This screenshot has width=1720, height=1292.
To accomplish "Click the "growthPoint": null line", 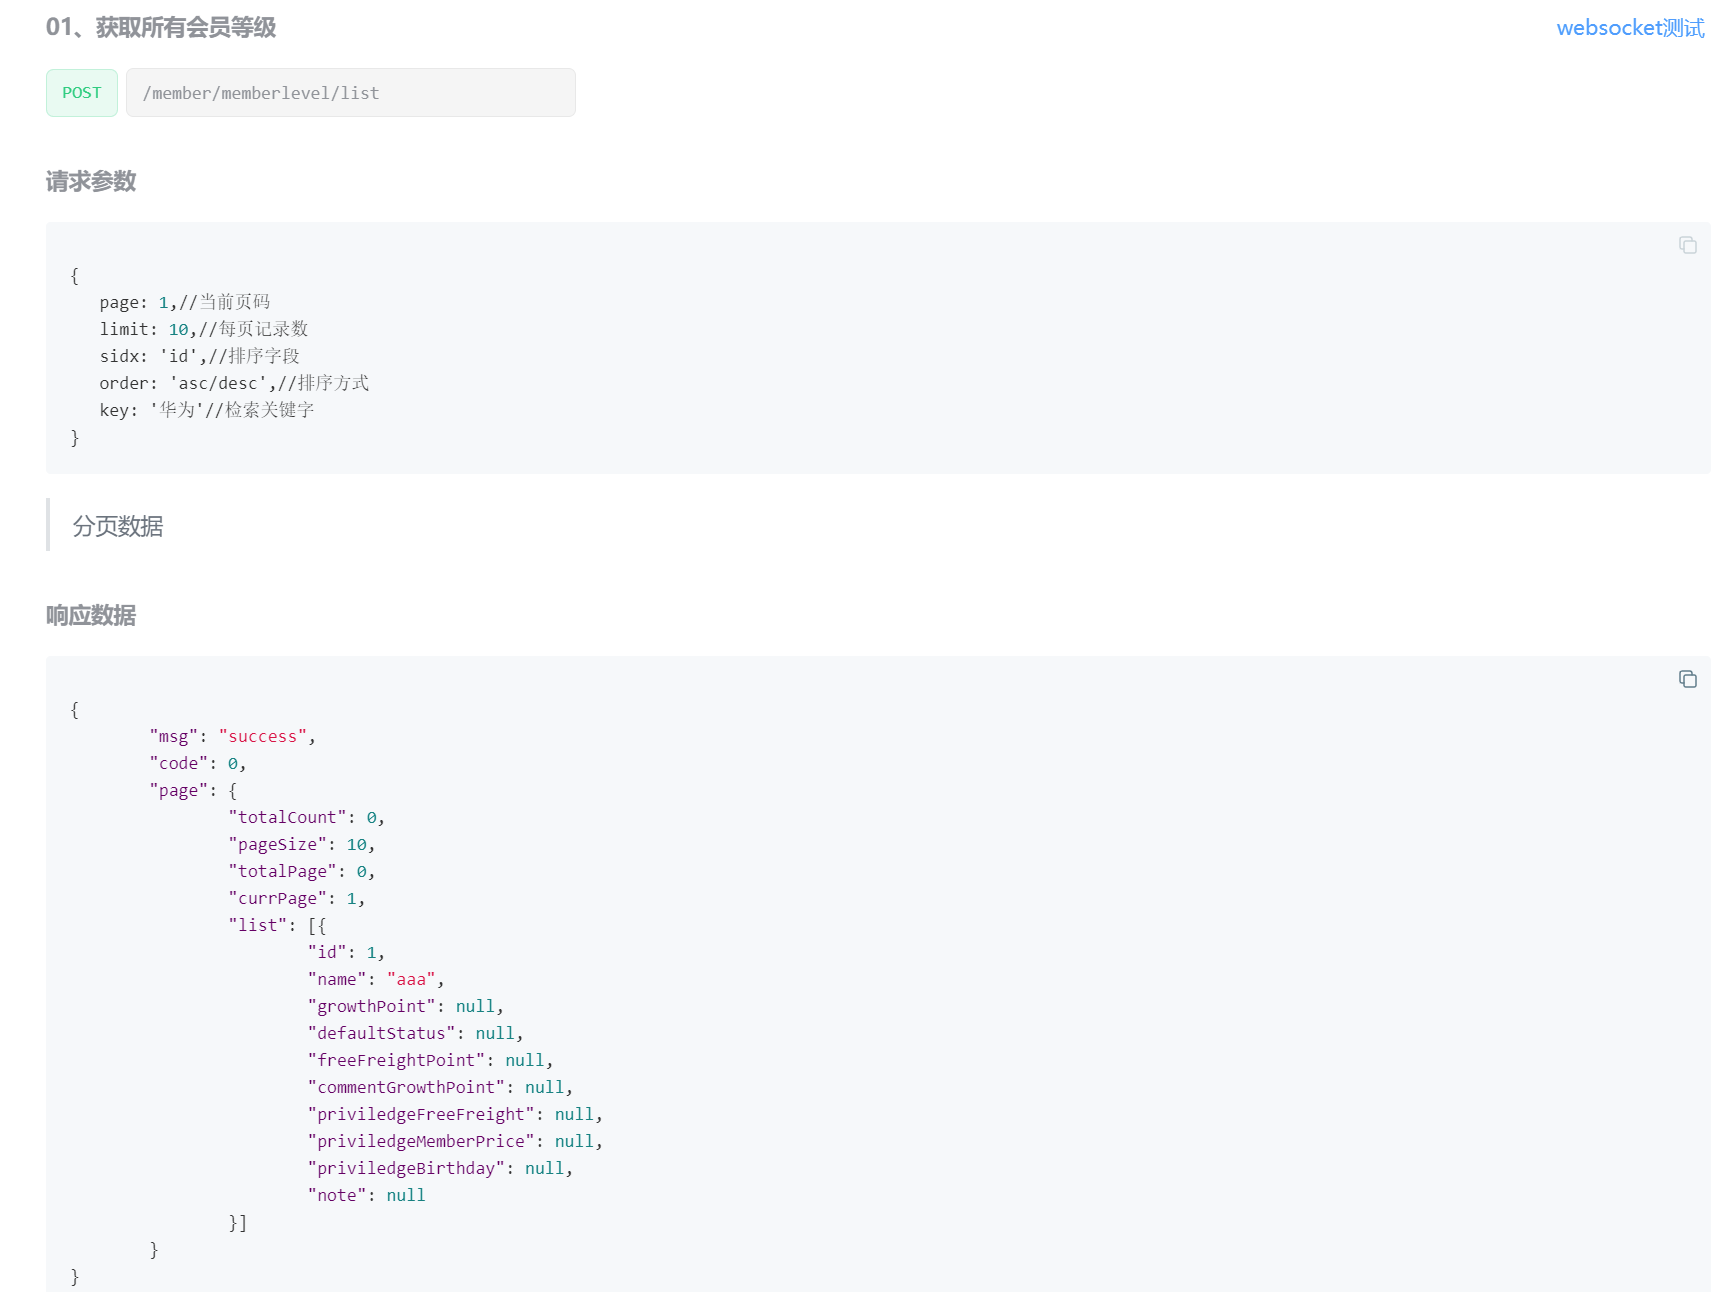I will tap(406, 1006).
